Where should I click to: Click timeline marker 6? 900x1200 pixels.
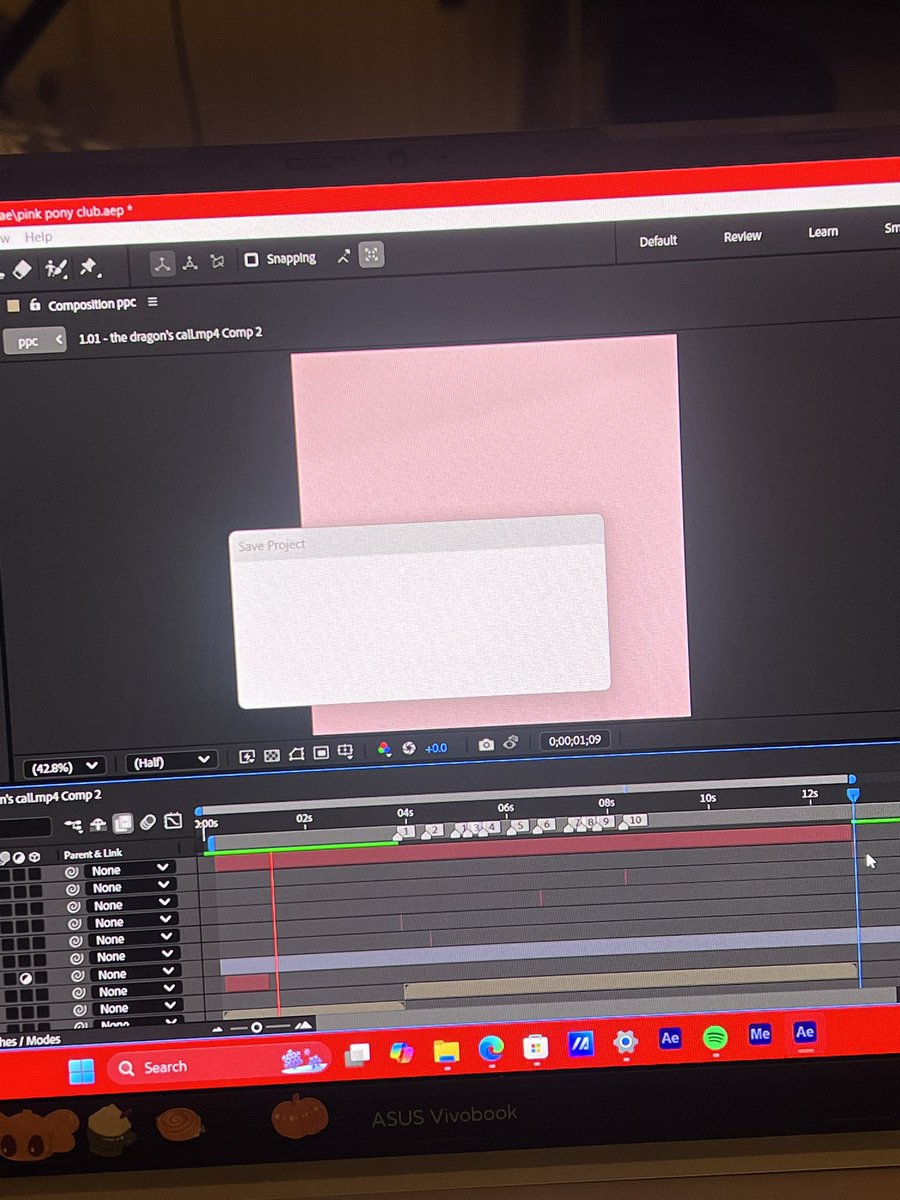point(546,825)
